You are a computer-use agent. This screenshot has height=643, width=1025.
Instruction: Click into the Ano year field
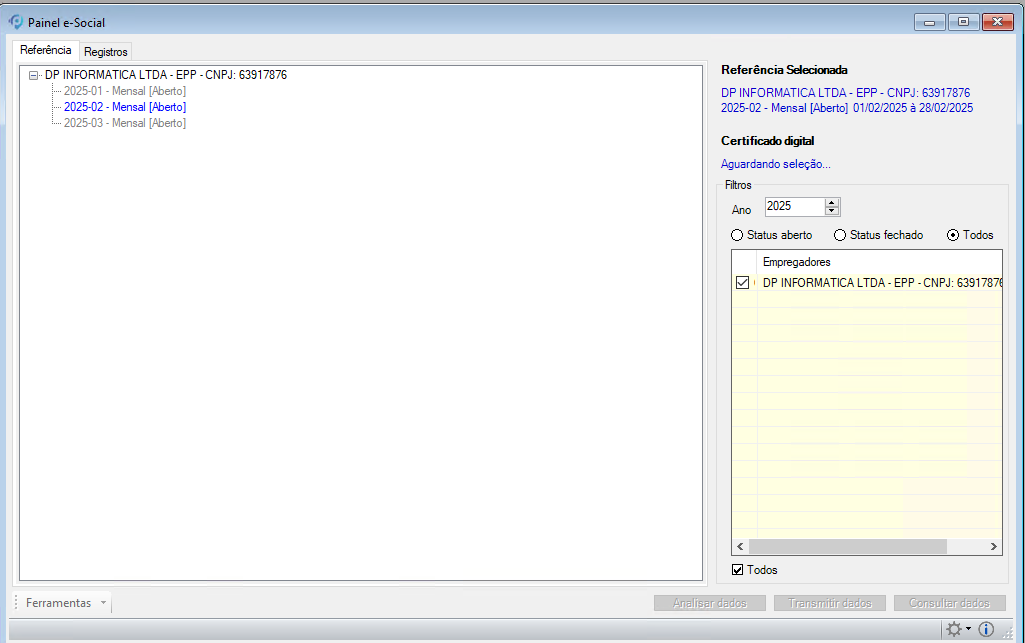click(794, 206)
